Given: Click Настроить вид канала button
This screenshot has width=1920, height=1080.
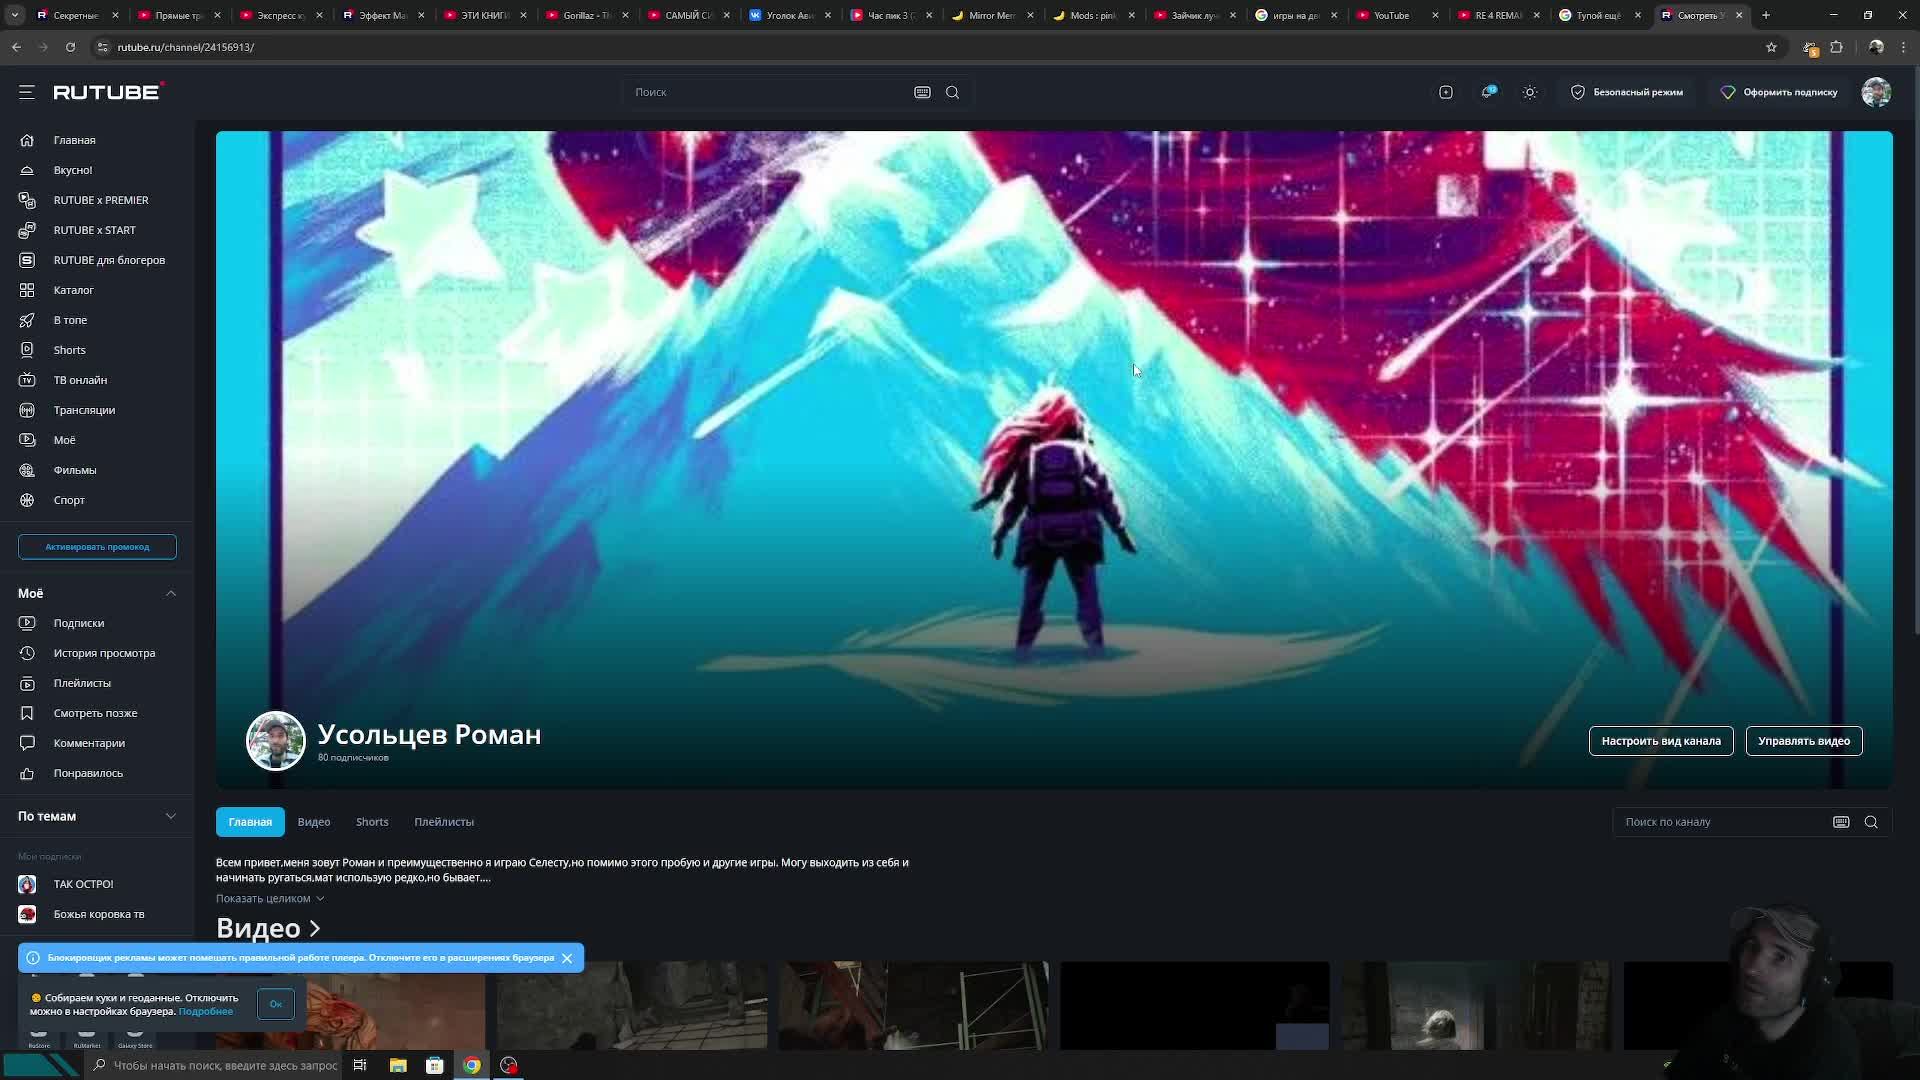Looking at the screenshot, I should coord(1660,741).
